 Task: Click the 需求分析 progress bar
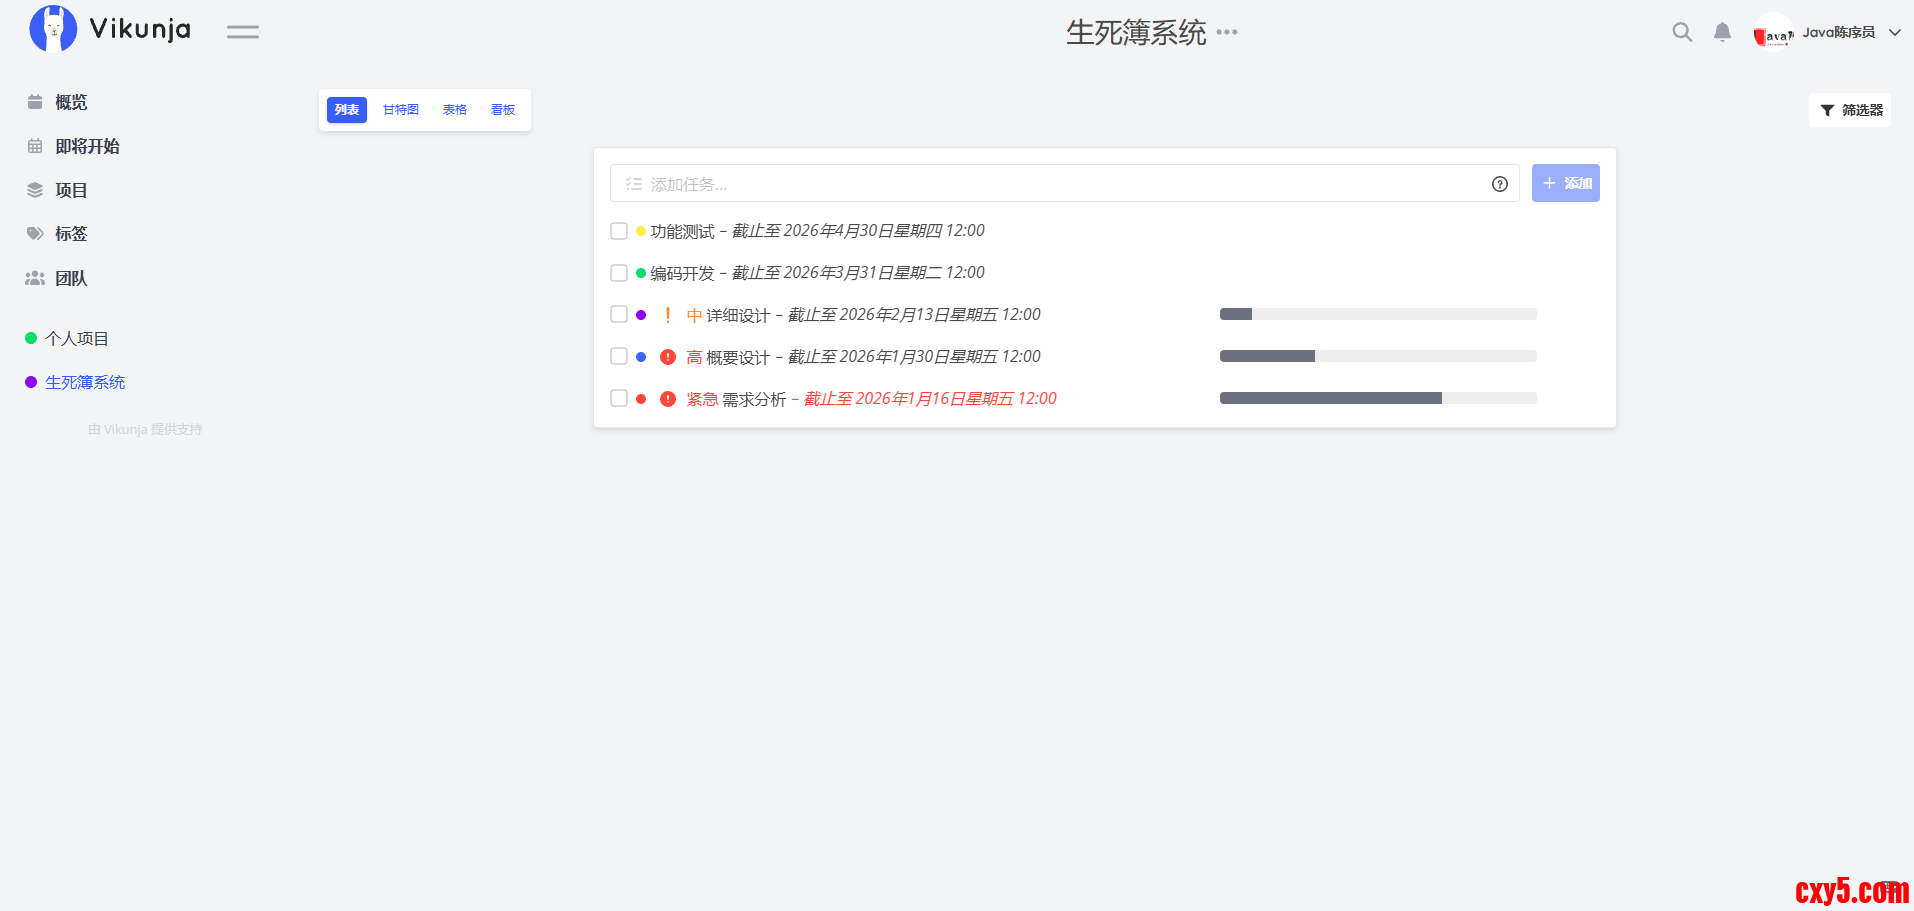[x=1377, y=398]
